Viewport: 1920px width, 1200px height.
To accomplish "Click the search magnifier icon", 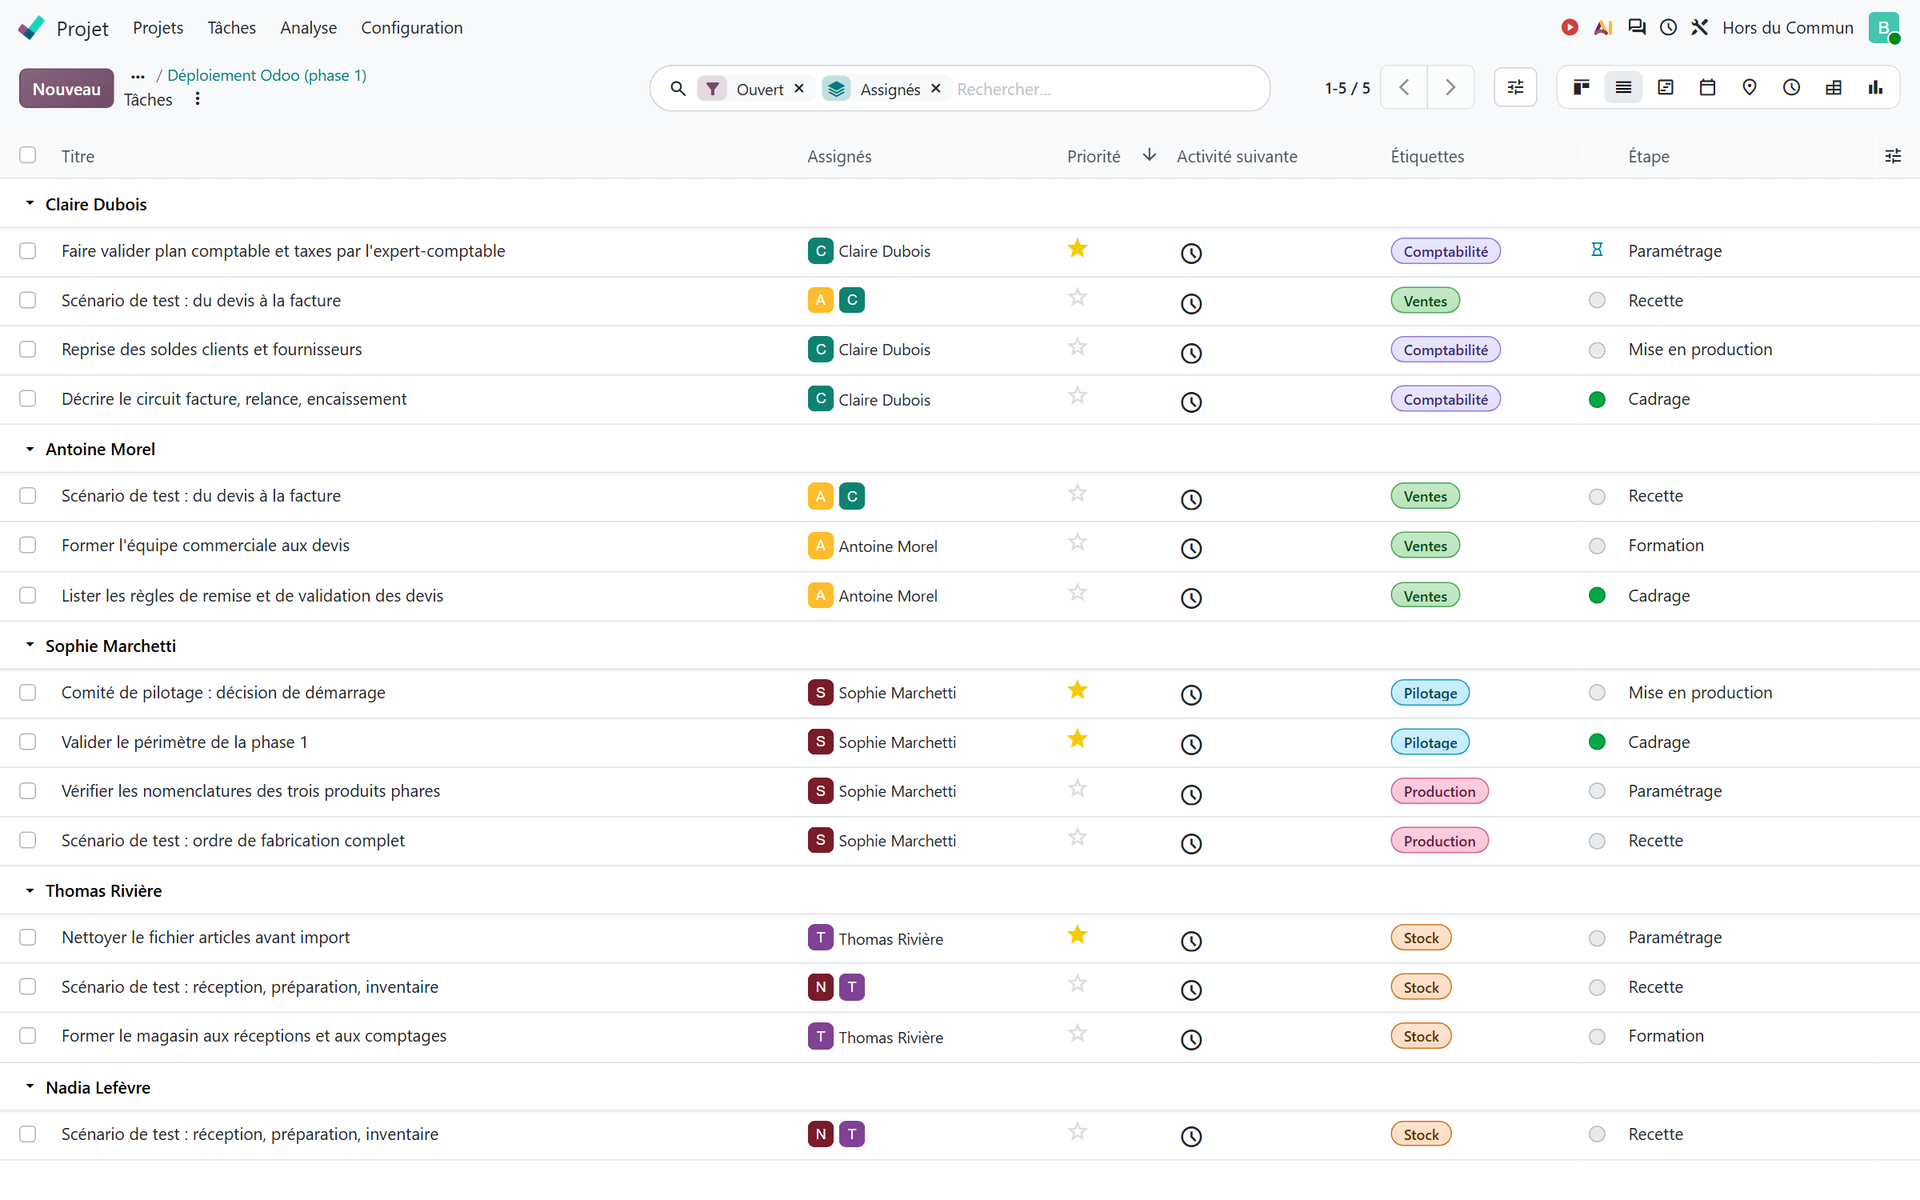I will (x=678, y=89).
